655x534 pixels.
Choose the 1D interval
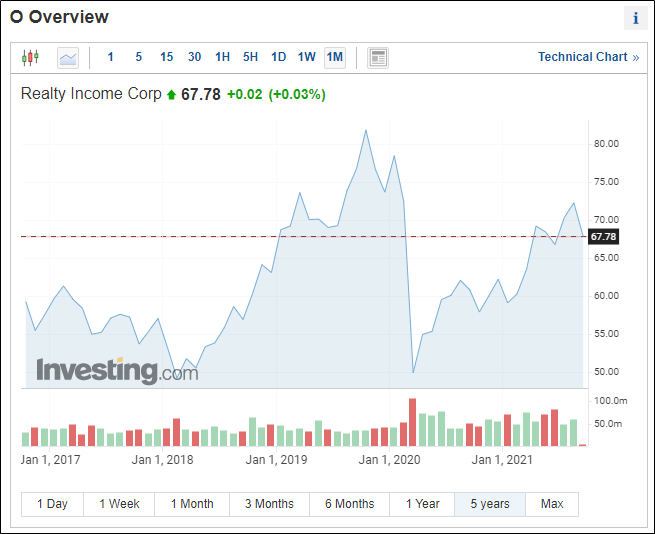click(x=278, y=57)
